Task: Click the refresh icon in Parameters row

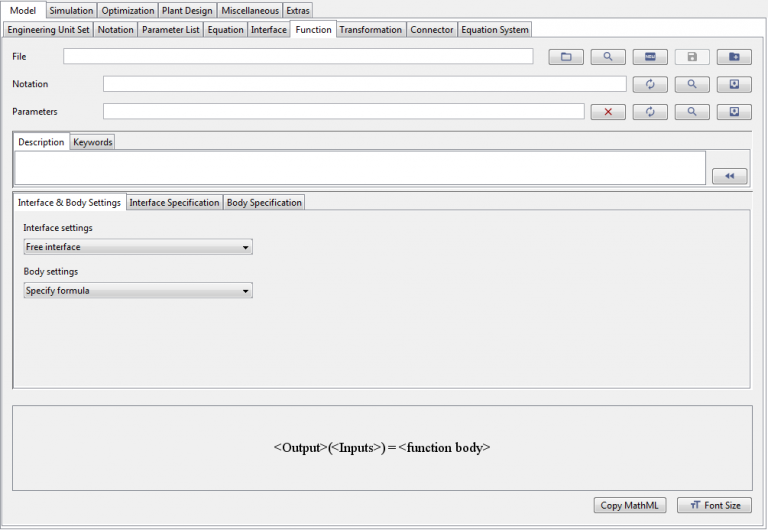Action: [x=650, y=112]
